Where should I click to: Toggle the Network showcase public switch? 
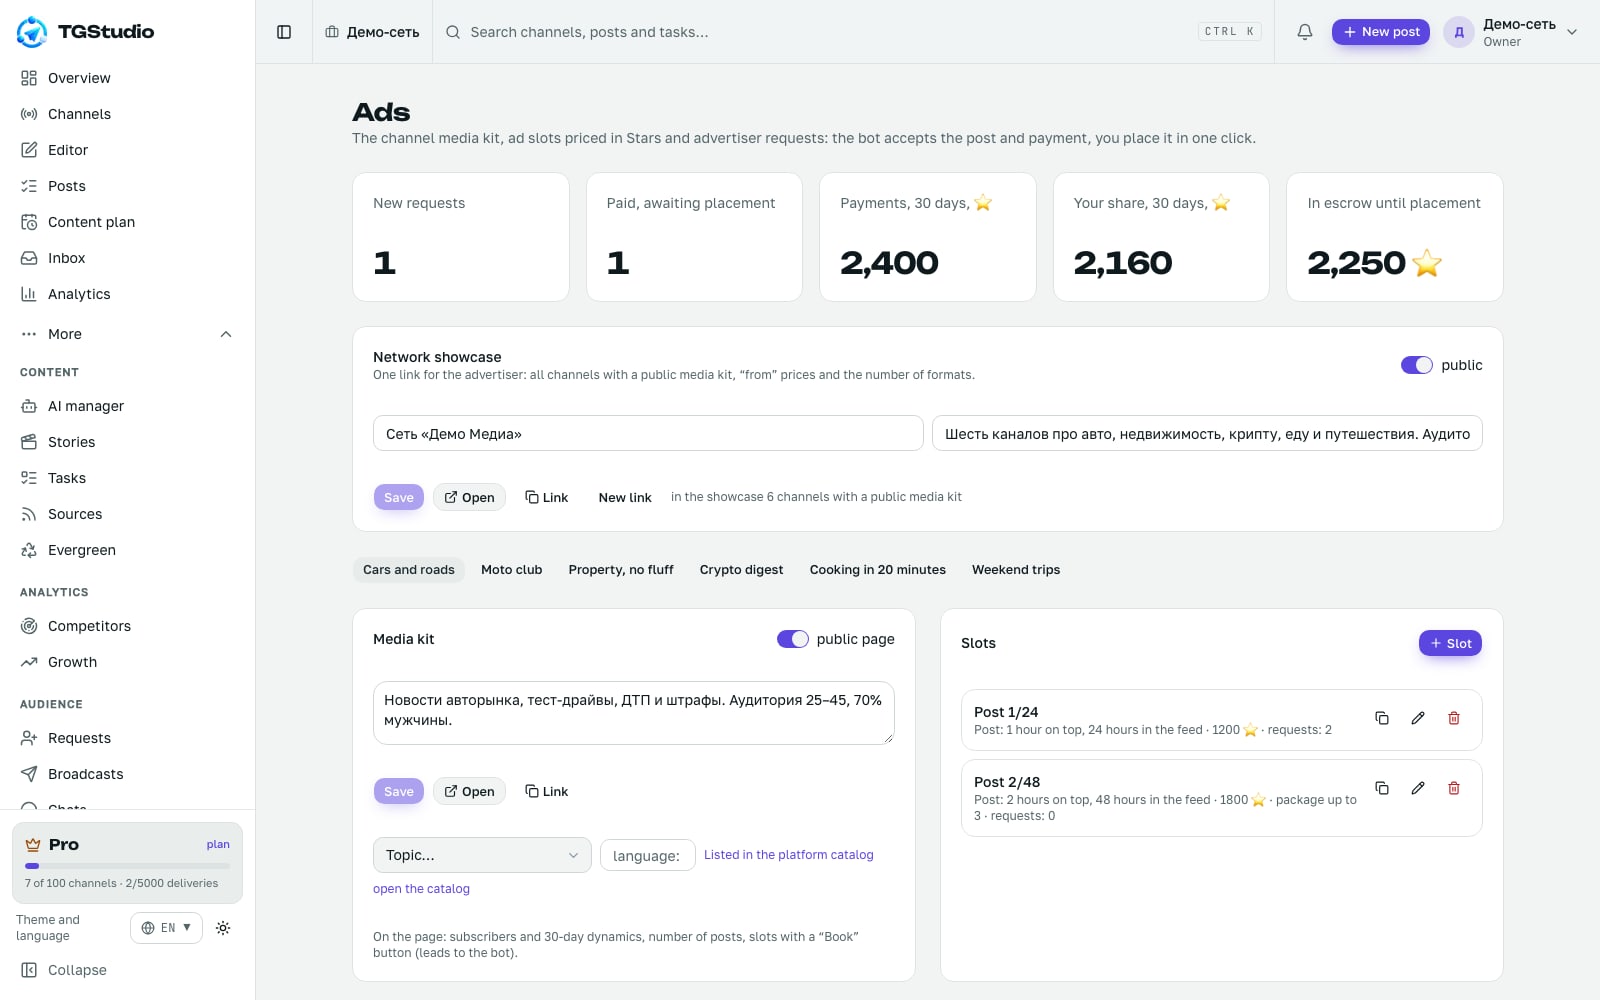coord(1416,365)
